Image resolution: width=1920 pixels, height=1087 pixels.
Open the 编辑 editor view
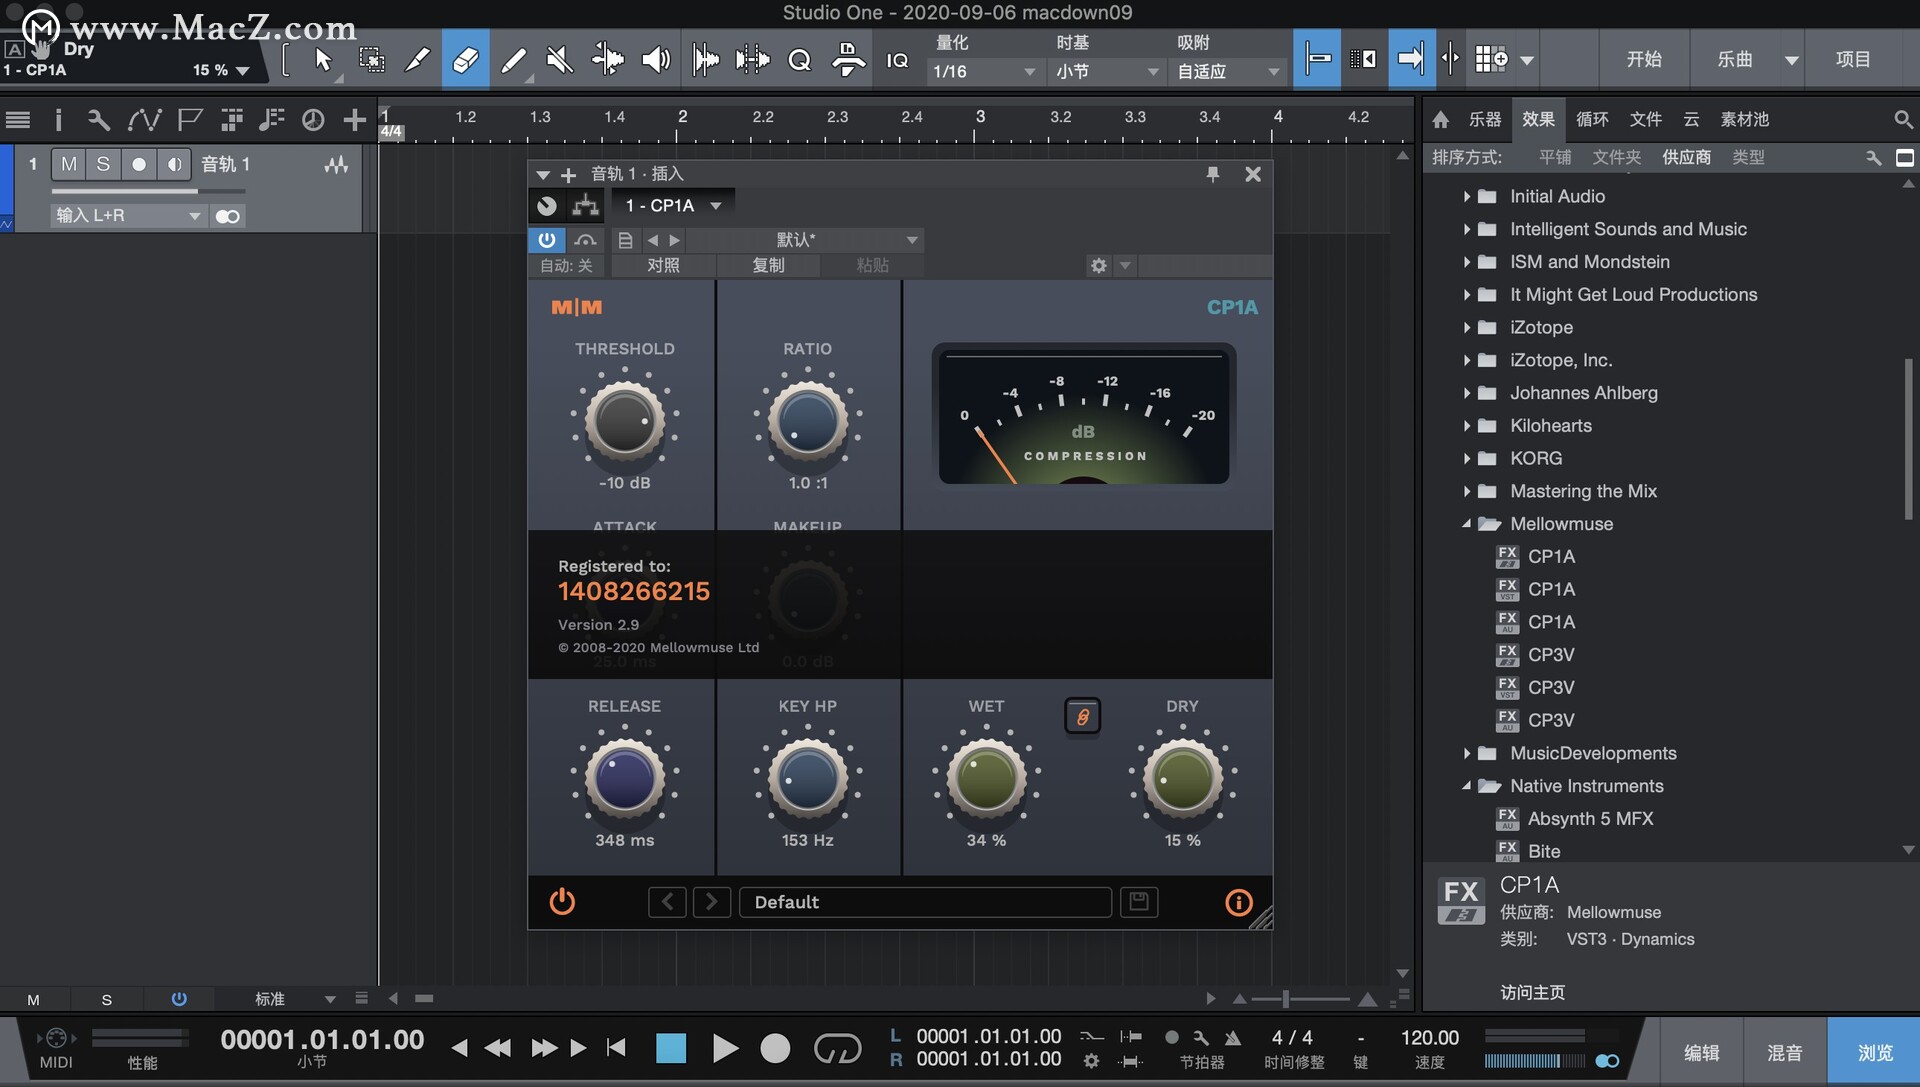pos(1701,1052)
